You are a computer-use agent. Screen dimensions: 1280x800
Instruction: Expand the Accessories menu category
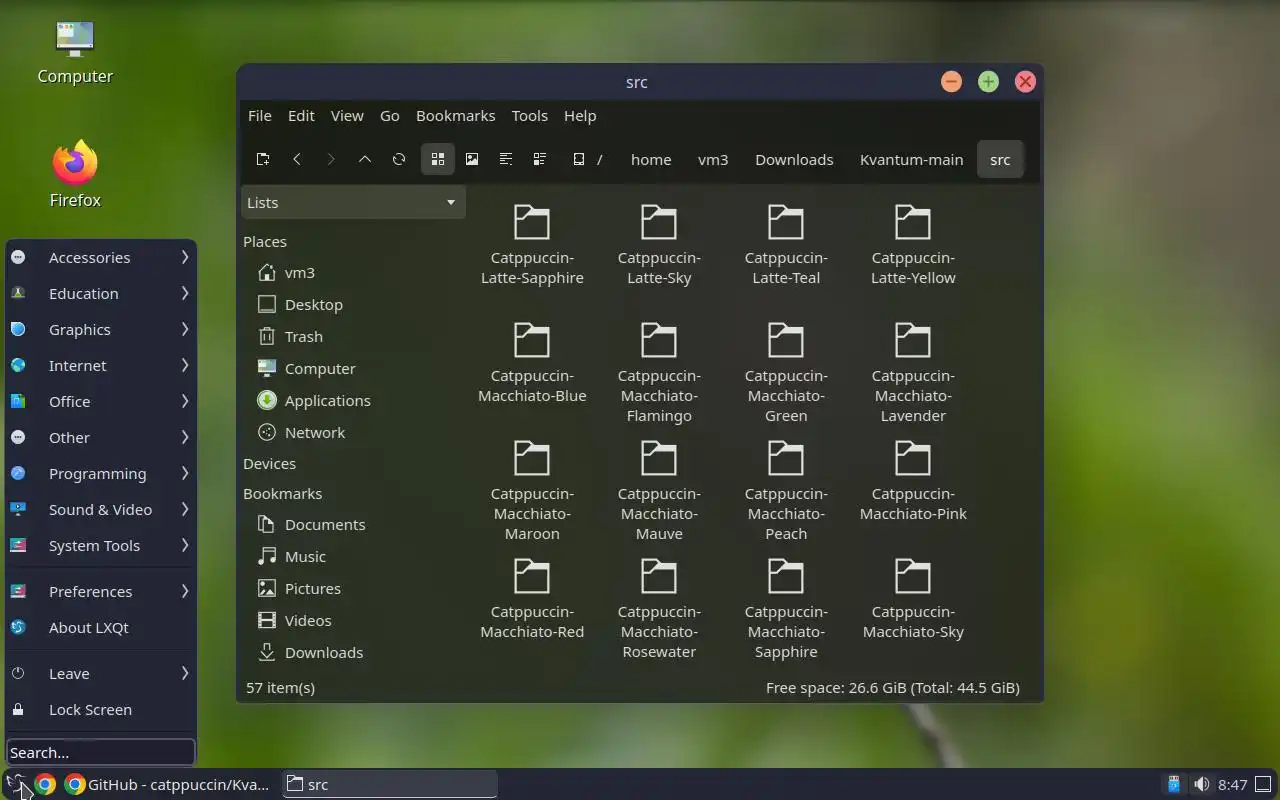[100, 257]
